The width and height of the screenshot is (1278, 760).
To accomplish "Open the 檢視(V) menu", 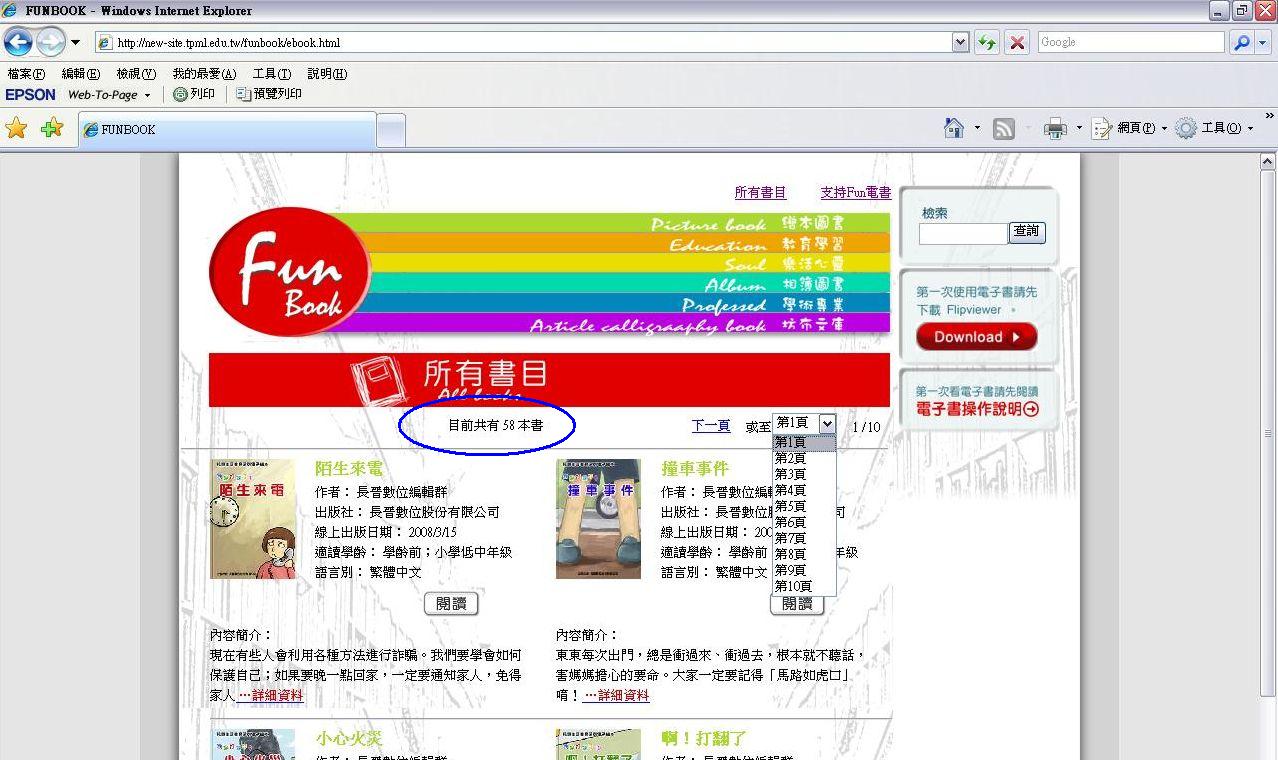I will pyautogui.click(x=136, y=74).
